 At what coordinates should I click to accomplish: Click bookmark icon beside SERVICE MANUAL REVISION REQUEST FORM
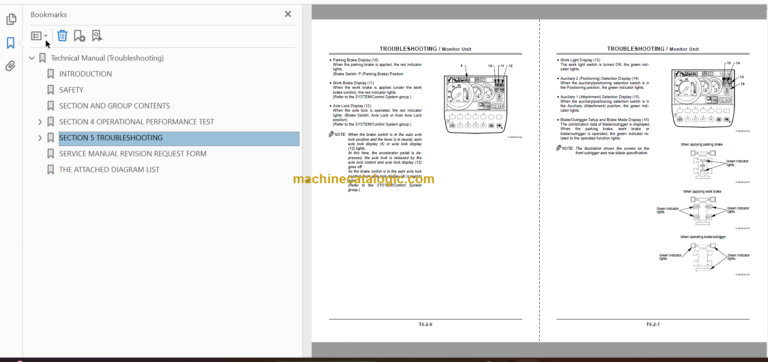[50, 154]
